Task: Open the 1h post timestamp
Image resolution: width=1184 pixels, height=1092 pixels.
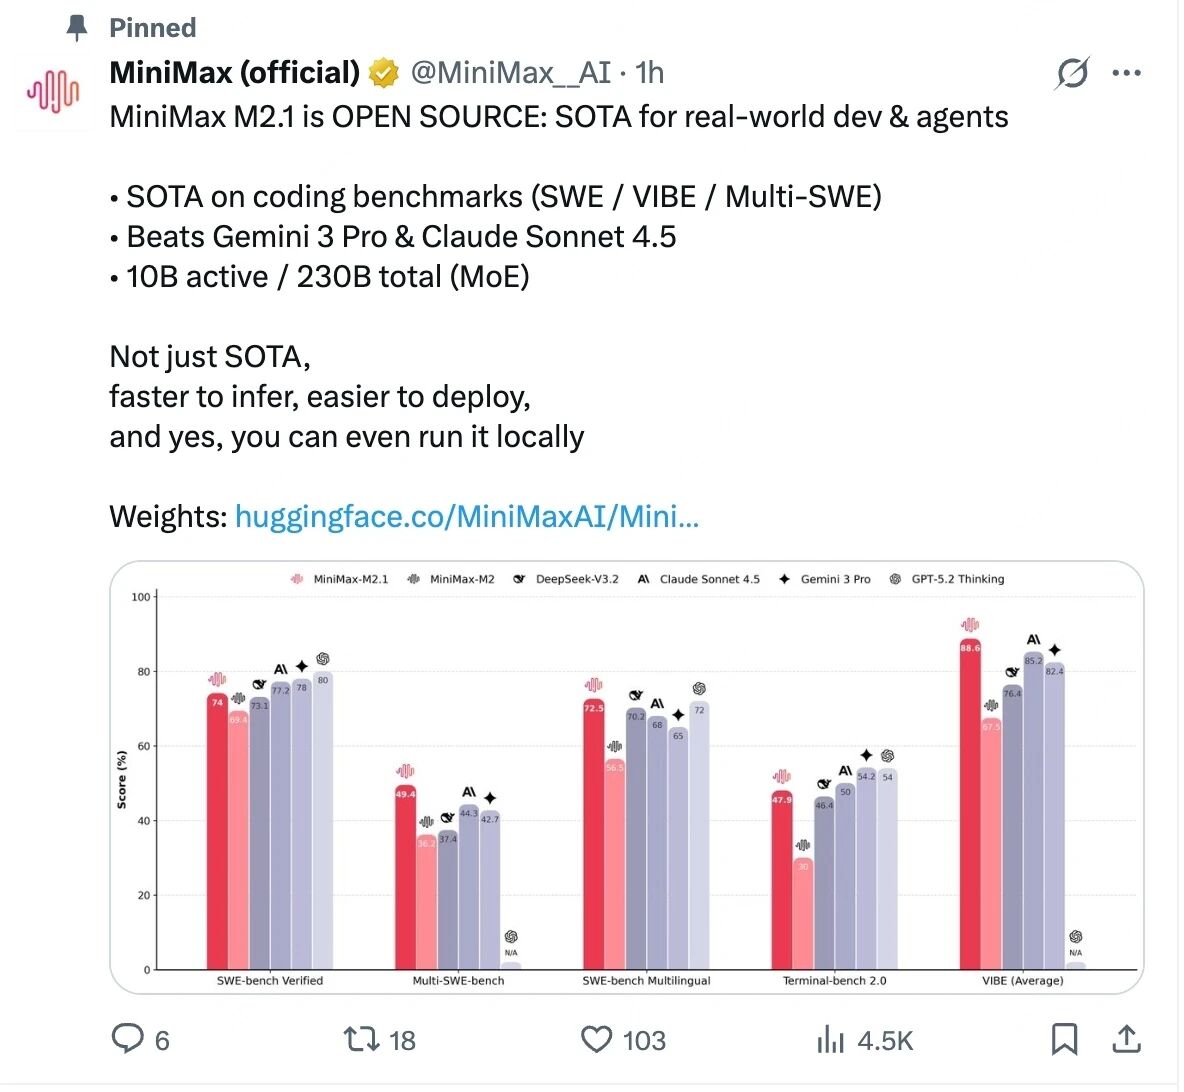Action: (x=650, y=73)
